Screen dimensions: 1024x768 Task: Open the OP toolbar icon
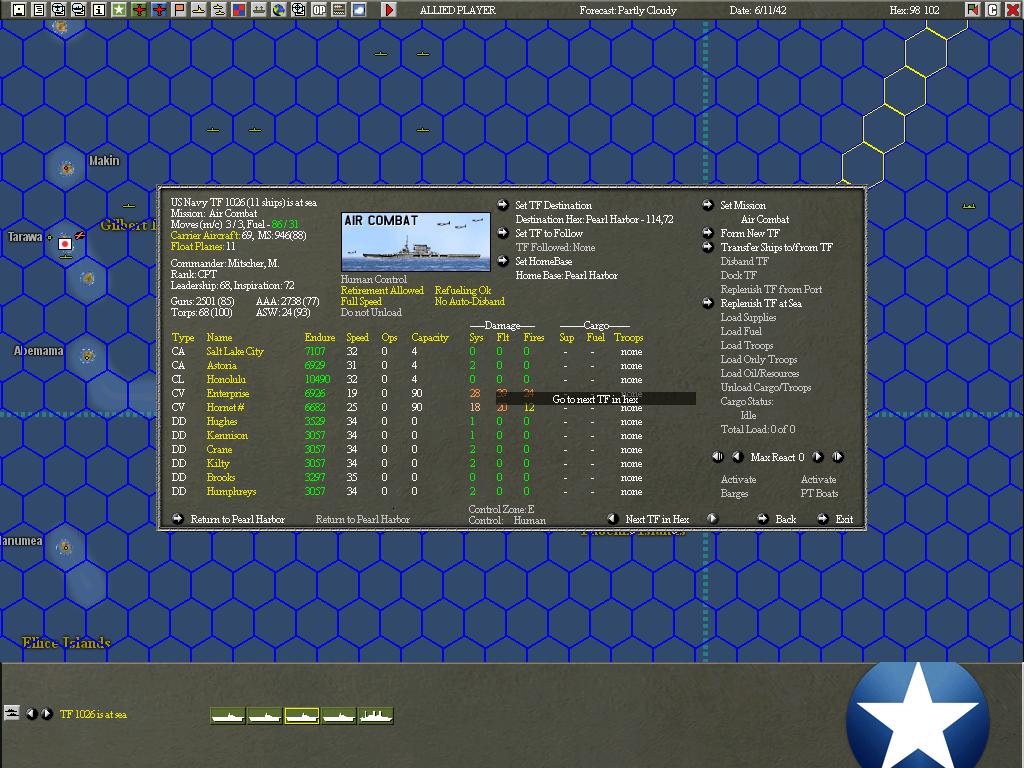[x=319, y=10]
